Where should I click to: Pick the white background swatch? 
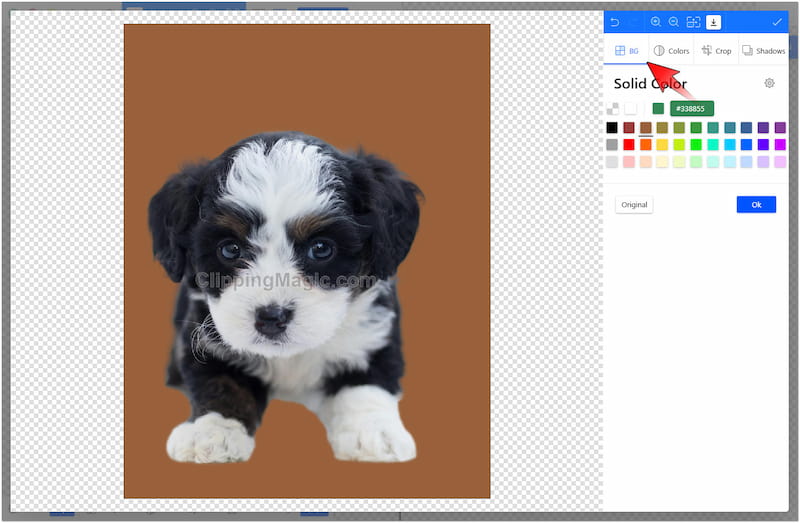(630, 109)
